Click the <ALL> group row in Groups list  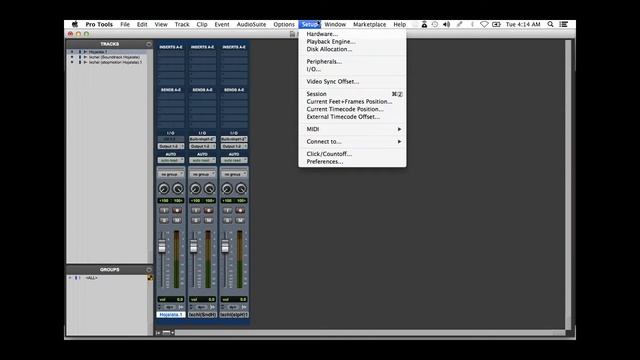point(107,278)
